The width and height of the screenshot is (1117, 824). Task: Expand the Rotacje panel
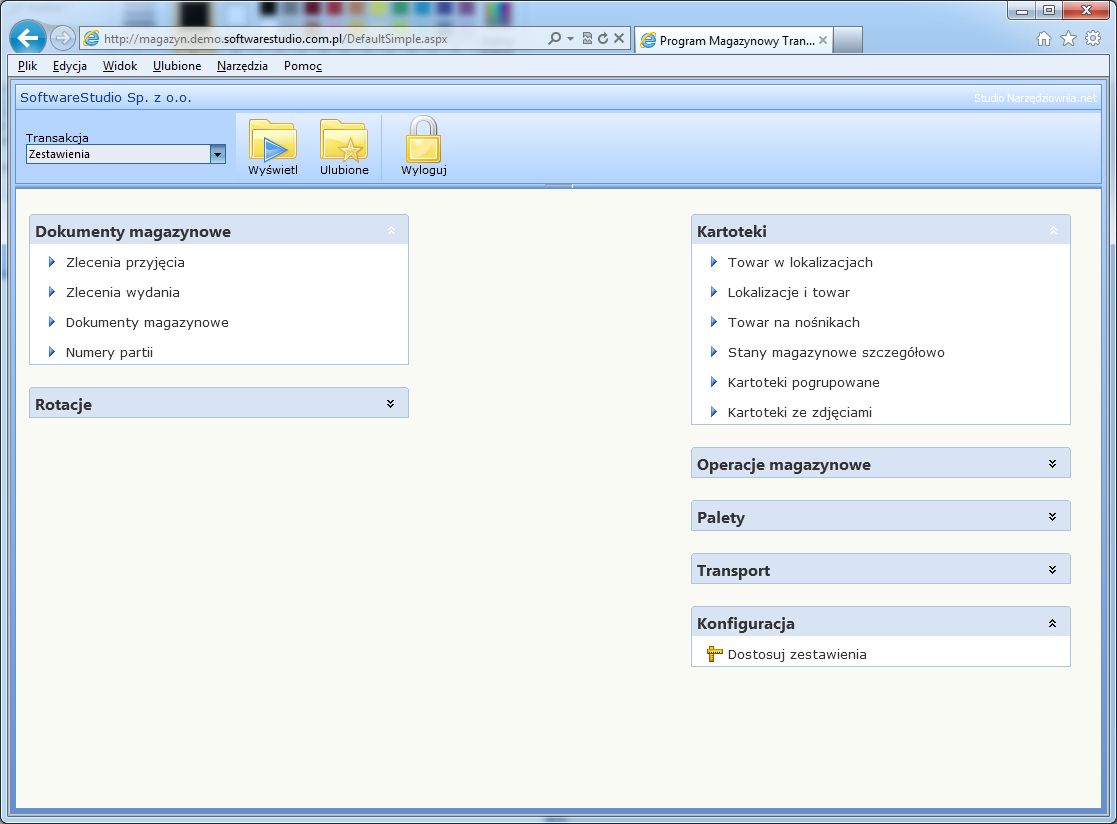(x=390, y=404)
